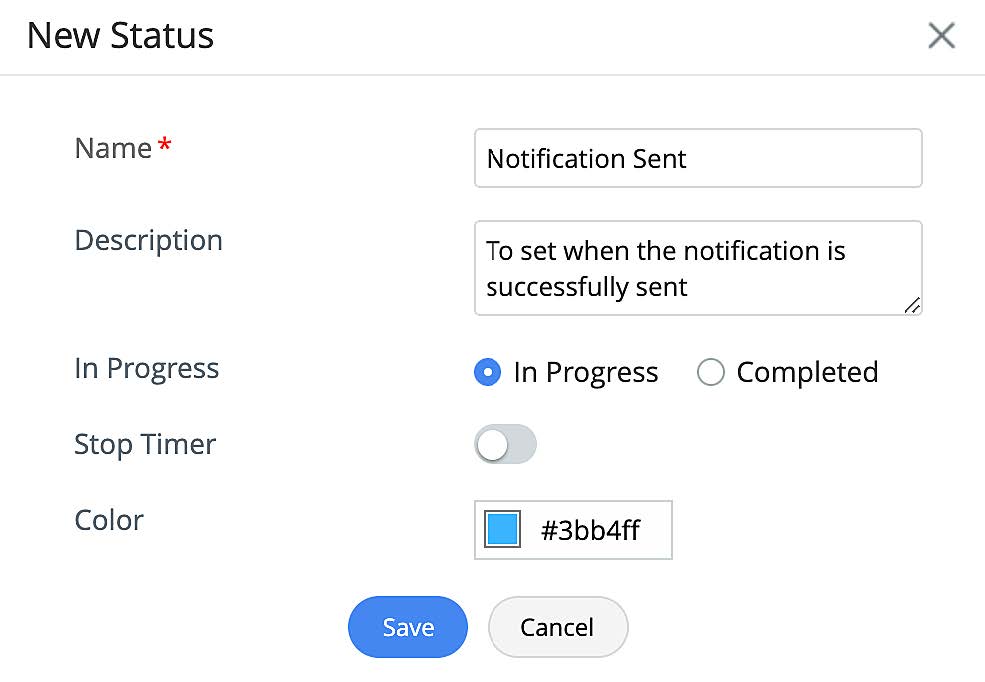Screen dimensions: 985x682
Task: Click the Stop Timer label text
Action: pos(145,444)
